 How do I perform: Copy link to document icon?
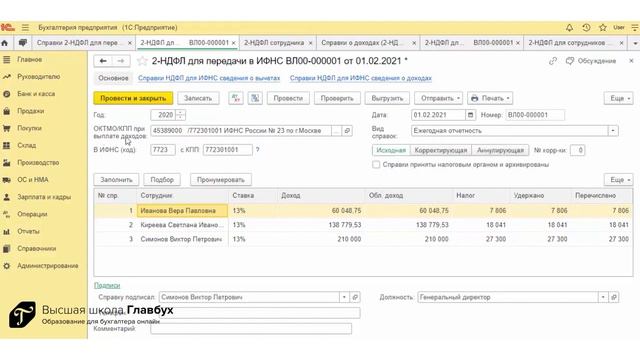pos(553,61)
